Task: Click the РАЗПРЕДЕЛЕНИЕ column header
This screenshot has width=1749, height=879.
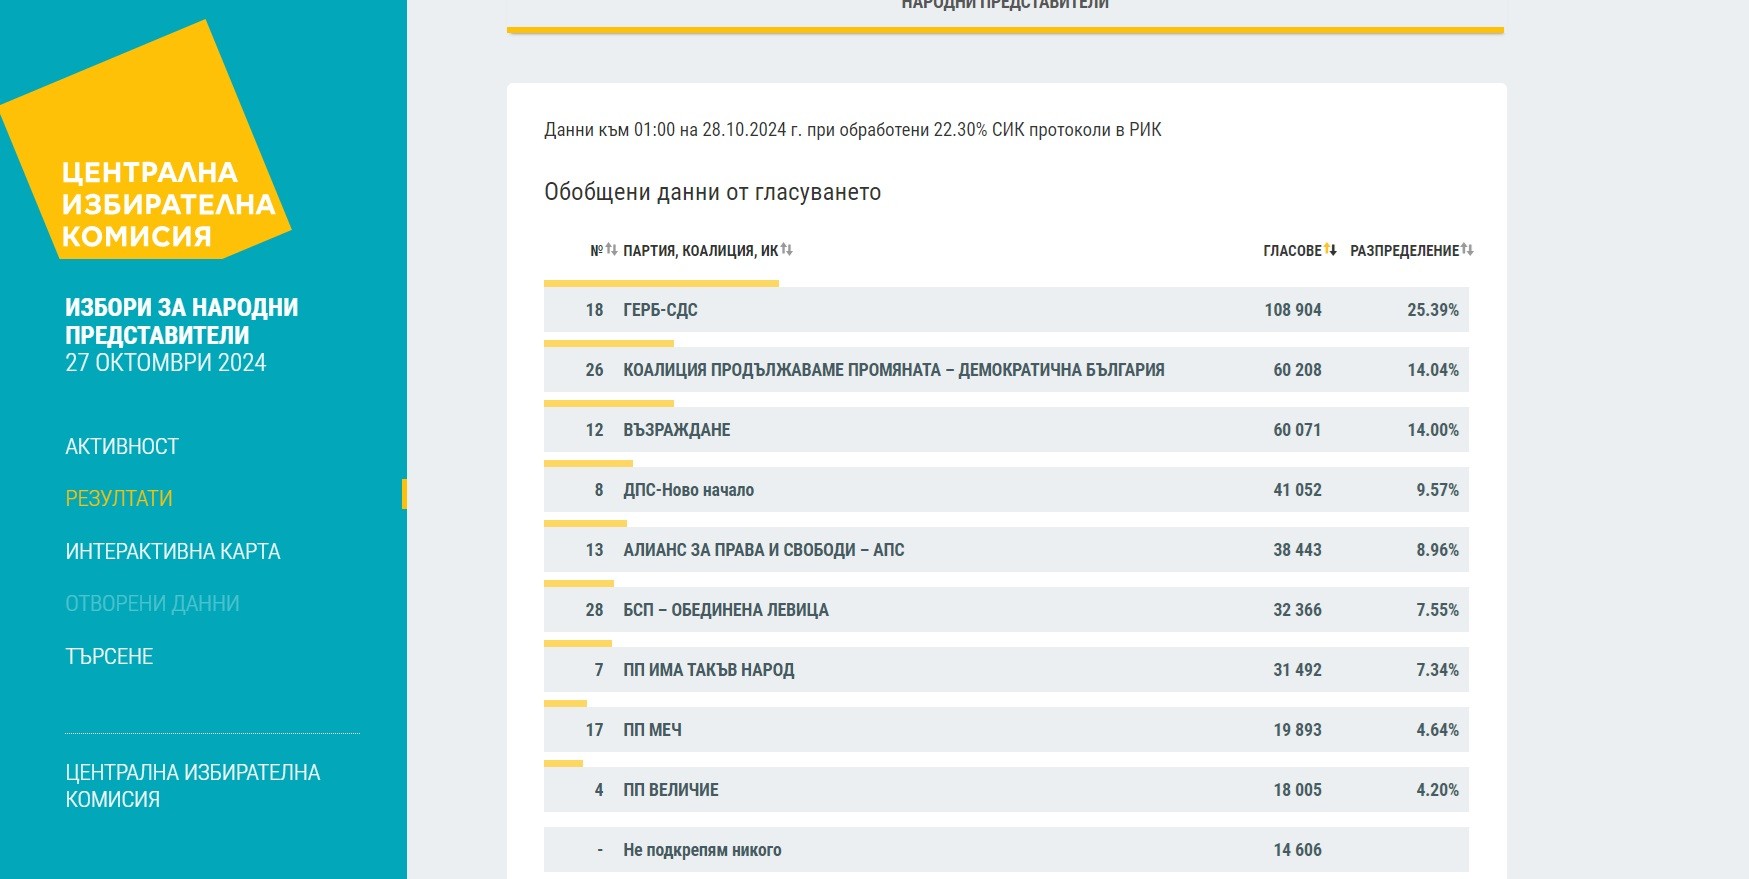Action: pos(1404,250)
